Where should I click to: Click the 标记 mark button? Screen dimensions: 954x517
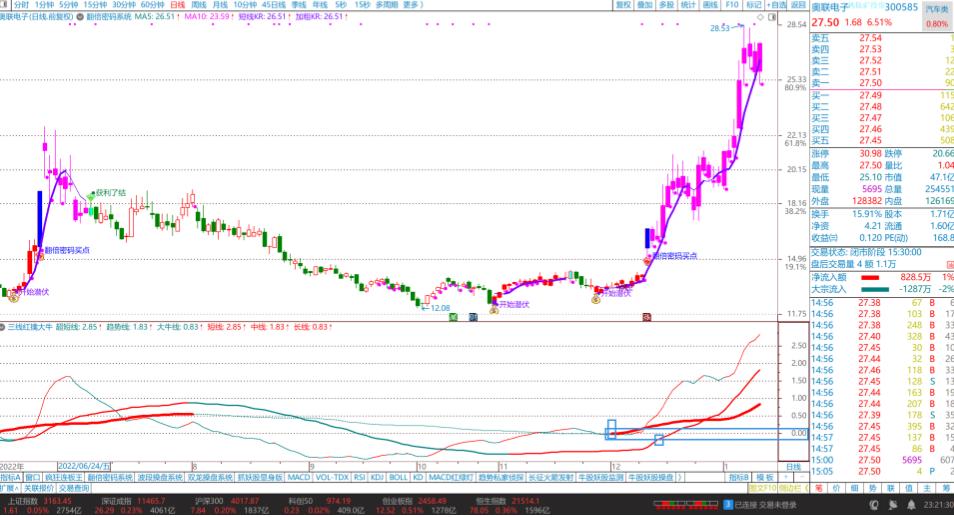[754, 5]
